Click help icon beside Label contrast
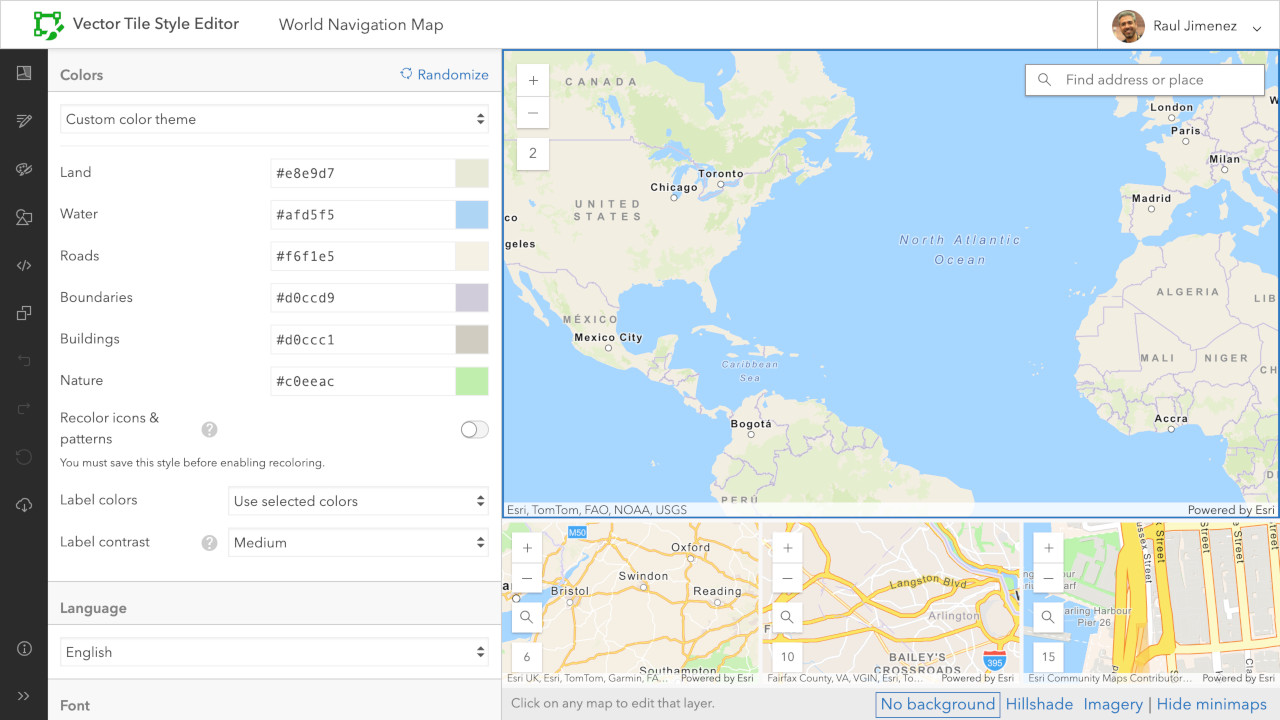The image size is (1280, 720). click(x=209, y=543)
